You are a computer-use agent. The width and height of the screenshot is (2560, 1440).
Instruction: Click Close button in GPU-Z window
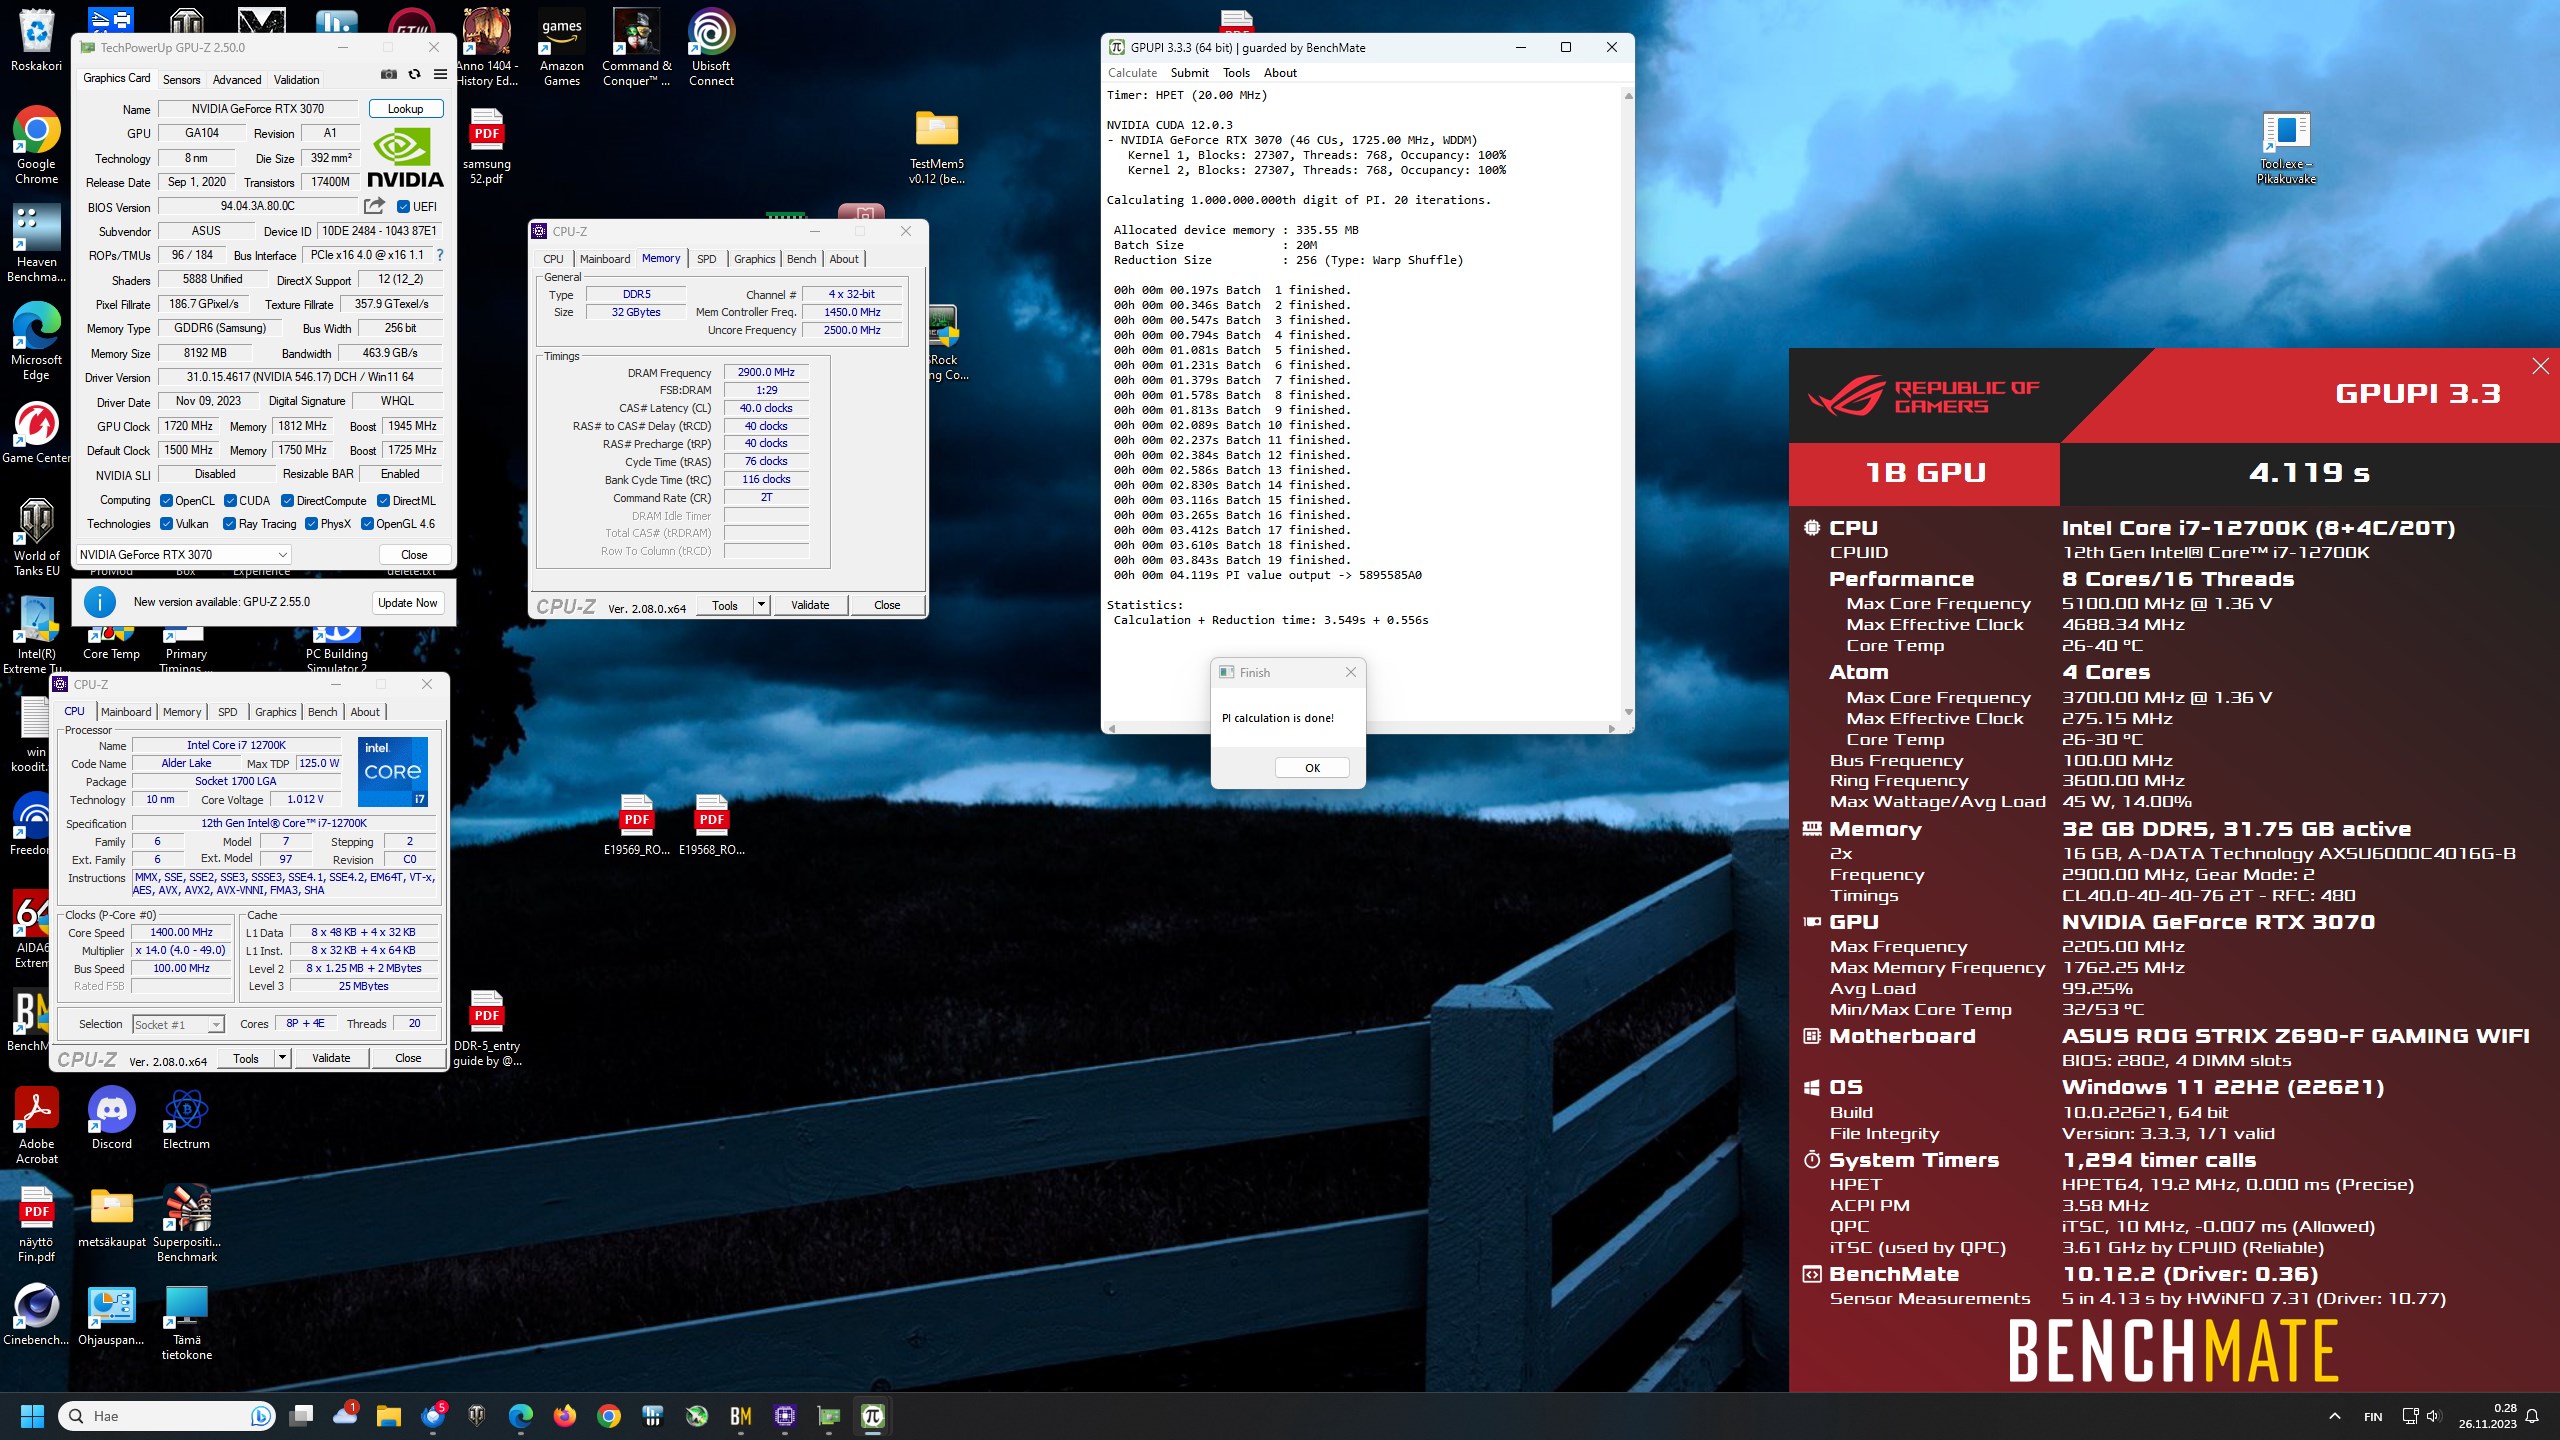414,555
